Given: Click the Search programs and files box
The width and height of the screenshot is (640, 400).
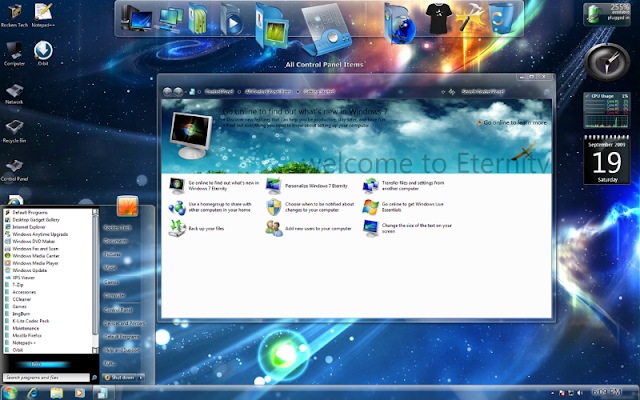Looking at the screenshot, I should coord(46,378).
